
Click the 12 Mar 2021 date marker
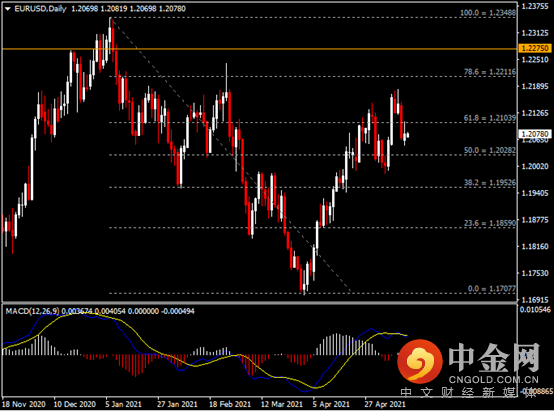pos(282,404)
